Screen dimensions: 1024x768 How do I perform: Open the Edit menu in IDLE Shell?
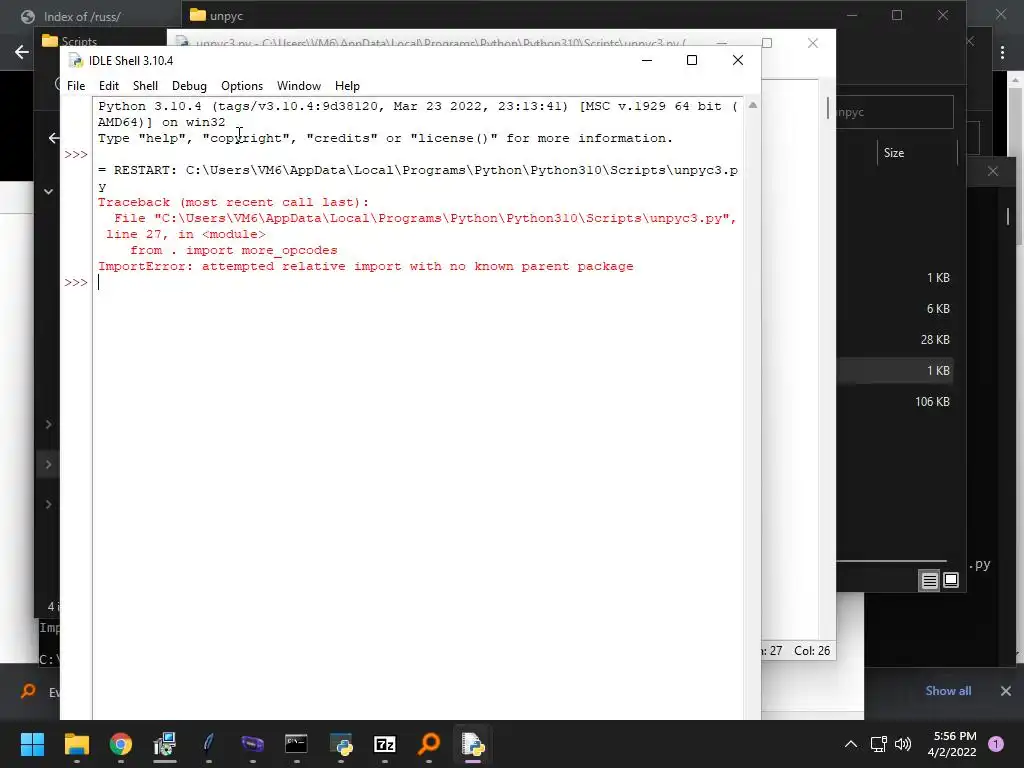pyautogui.click(x=108, y=86)
